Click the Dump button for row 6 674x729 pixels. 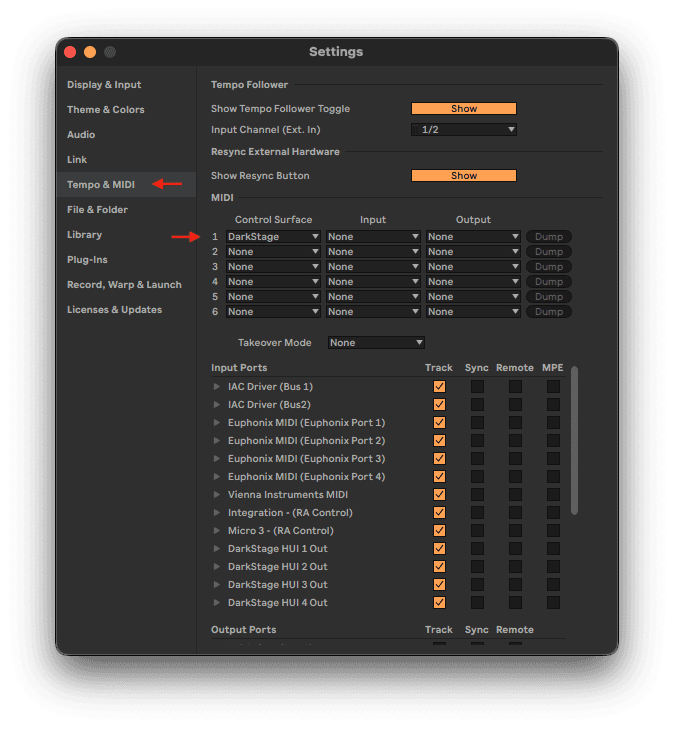[548, 311]
